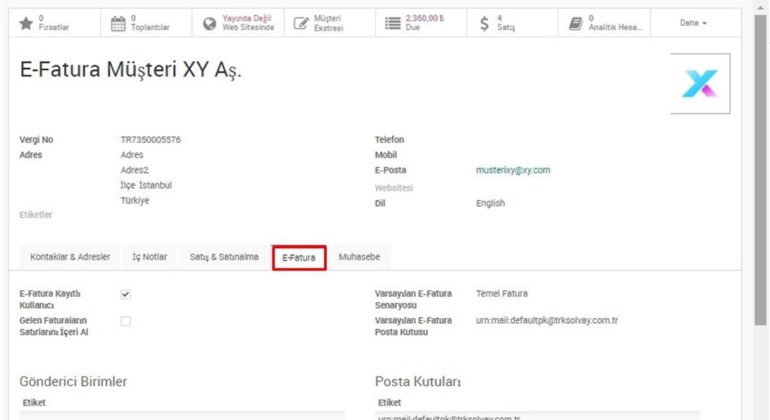Click urn:mail:defaultpk@trksolvay.com.tr mailbox value
This screenshot has height=420, width=770.
pos(547,320)
